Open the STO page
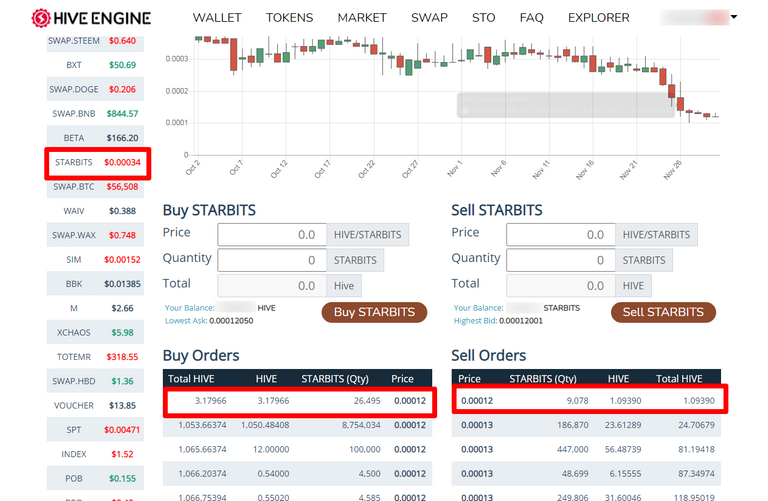 pyautogui.click(x=483, y=18)
